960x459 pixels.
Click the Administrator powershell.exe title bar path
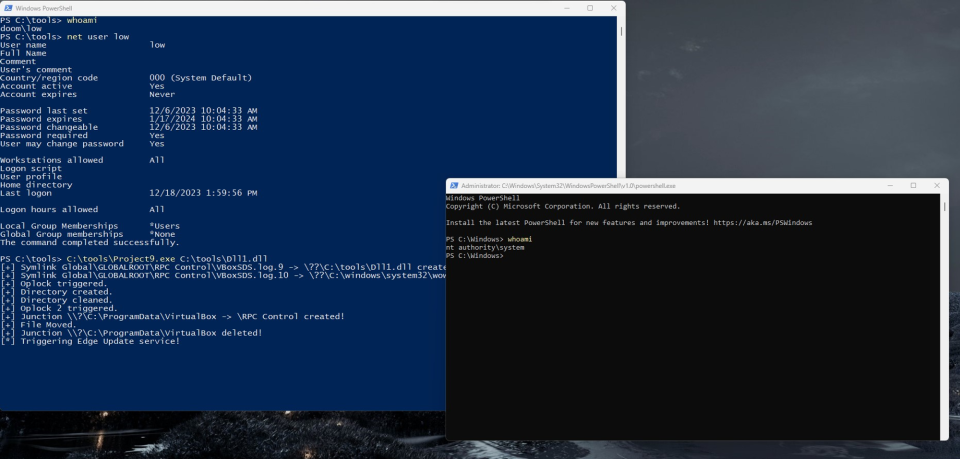click(568, 186)
